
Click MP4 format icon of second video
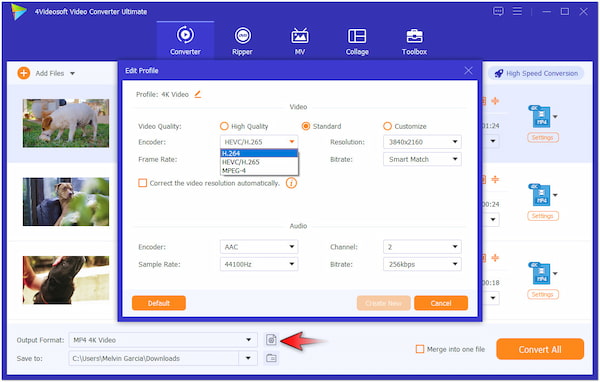[540, 195]
